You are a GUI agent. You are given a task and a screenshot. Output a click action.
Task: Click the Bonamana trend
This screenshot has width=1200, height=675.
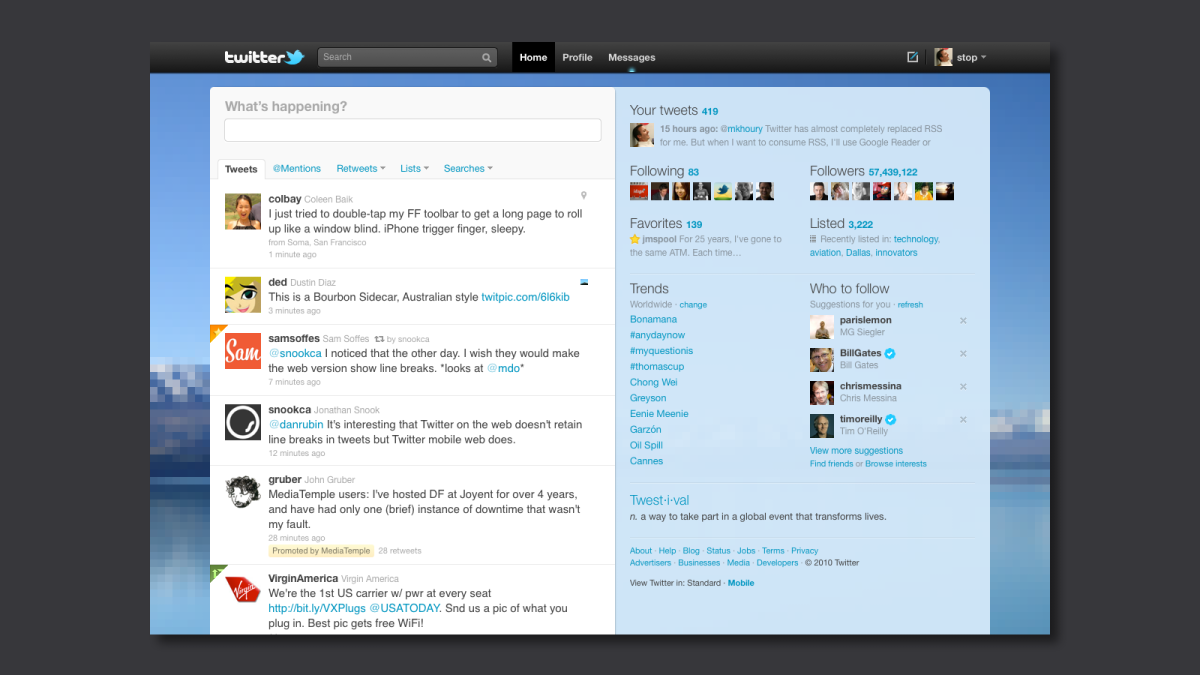[x=653, y=319]
